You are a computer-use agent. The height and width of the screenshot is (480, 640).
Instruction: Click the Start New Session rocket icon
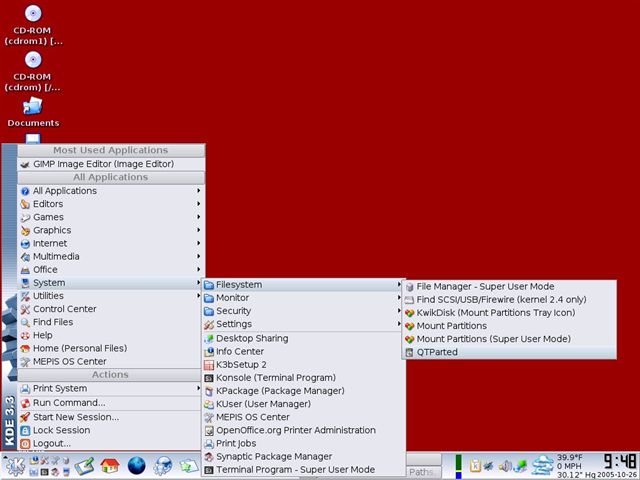click(x=25, y=417)
